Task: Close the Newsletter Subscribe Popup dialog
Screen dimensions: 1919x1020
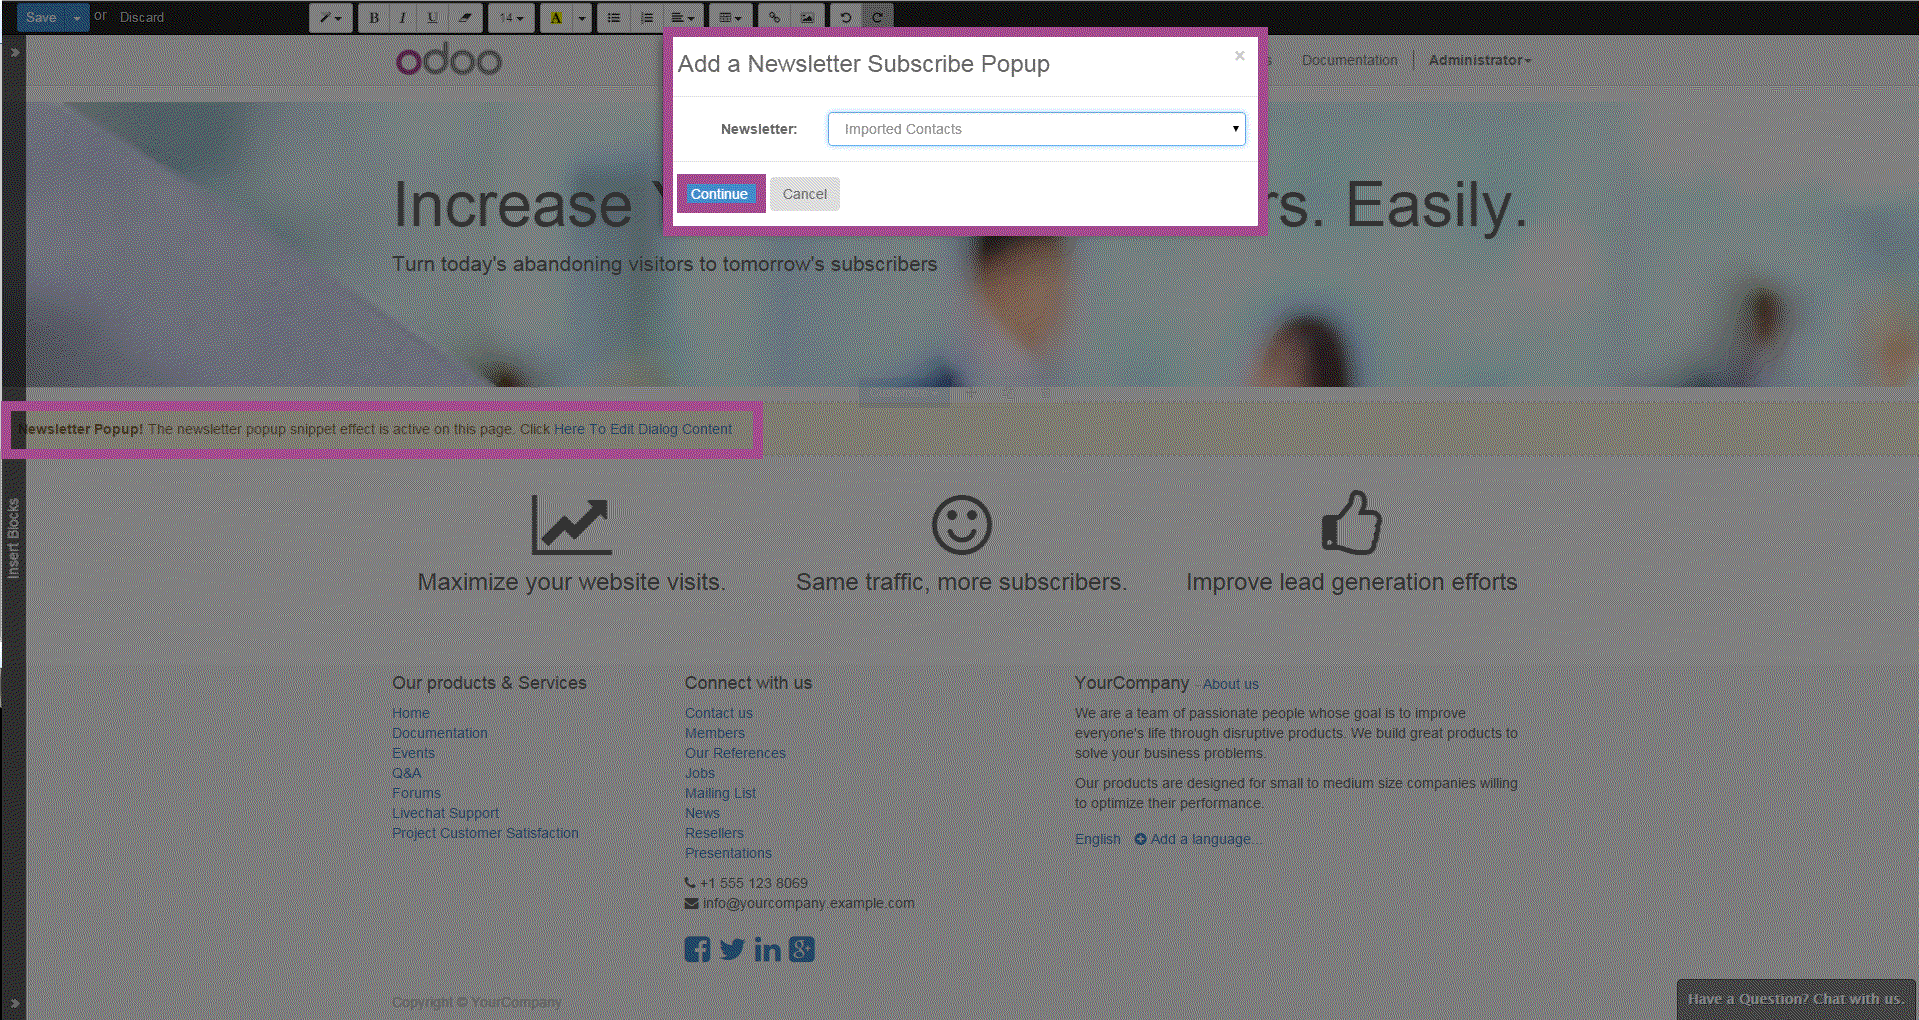Action: pyautogui.click(x=1239, y=56)
